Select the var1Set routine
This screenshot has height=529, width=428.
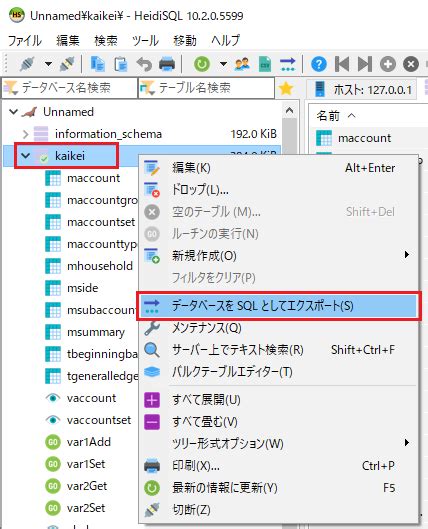86,464
